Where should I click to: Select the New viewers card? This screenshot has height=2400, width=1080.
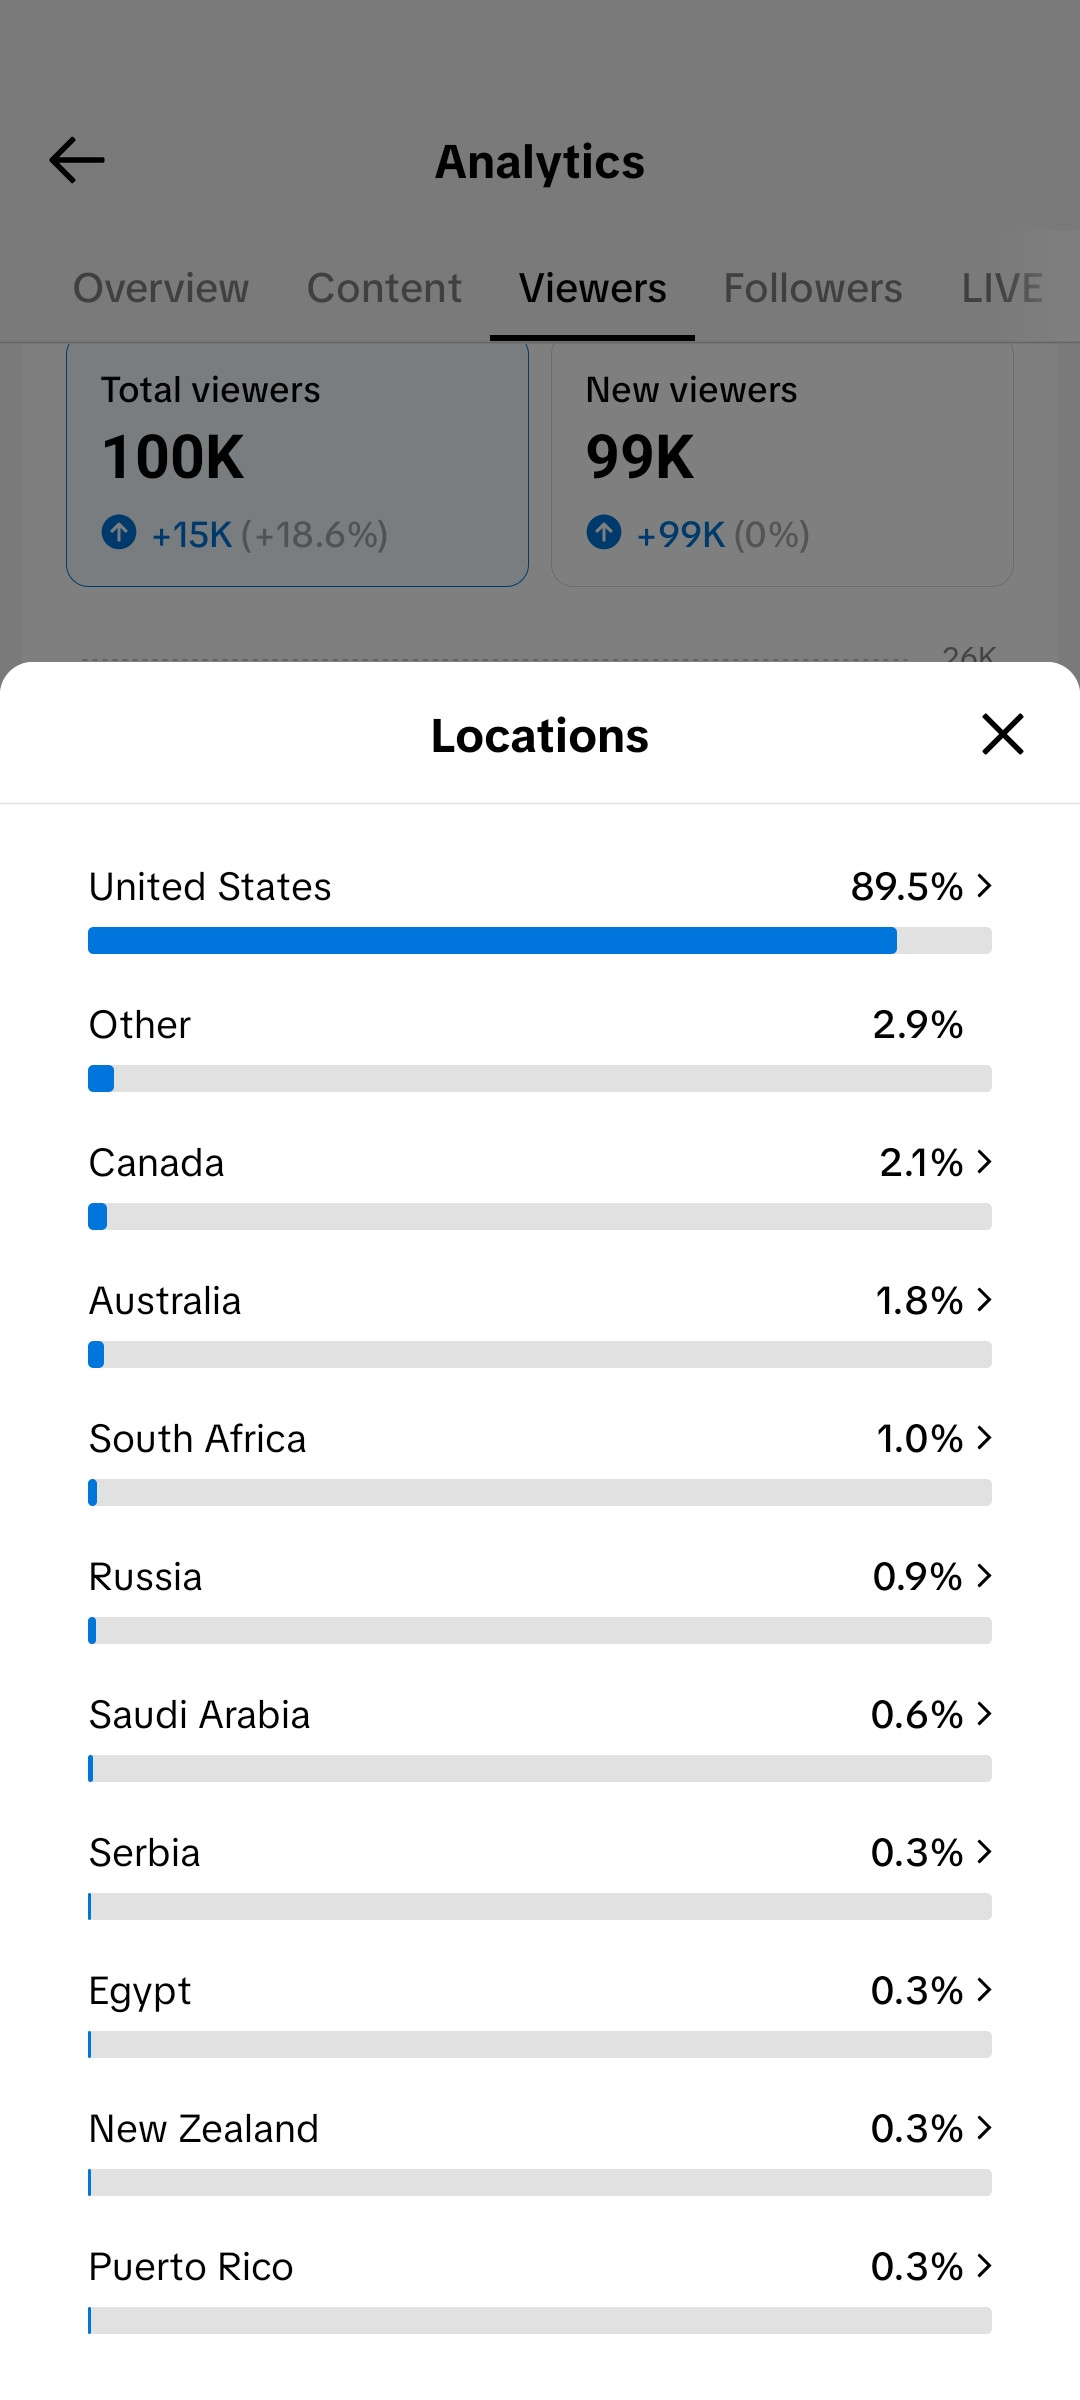[782, 462]
